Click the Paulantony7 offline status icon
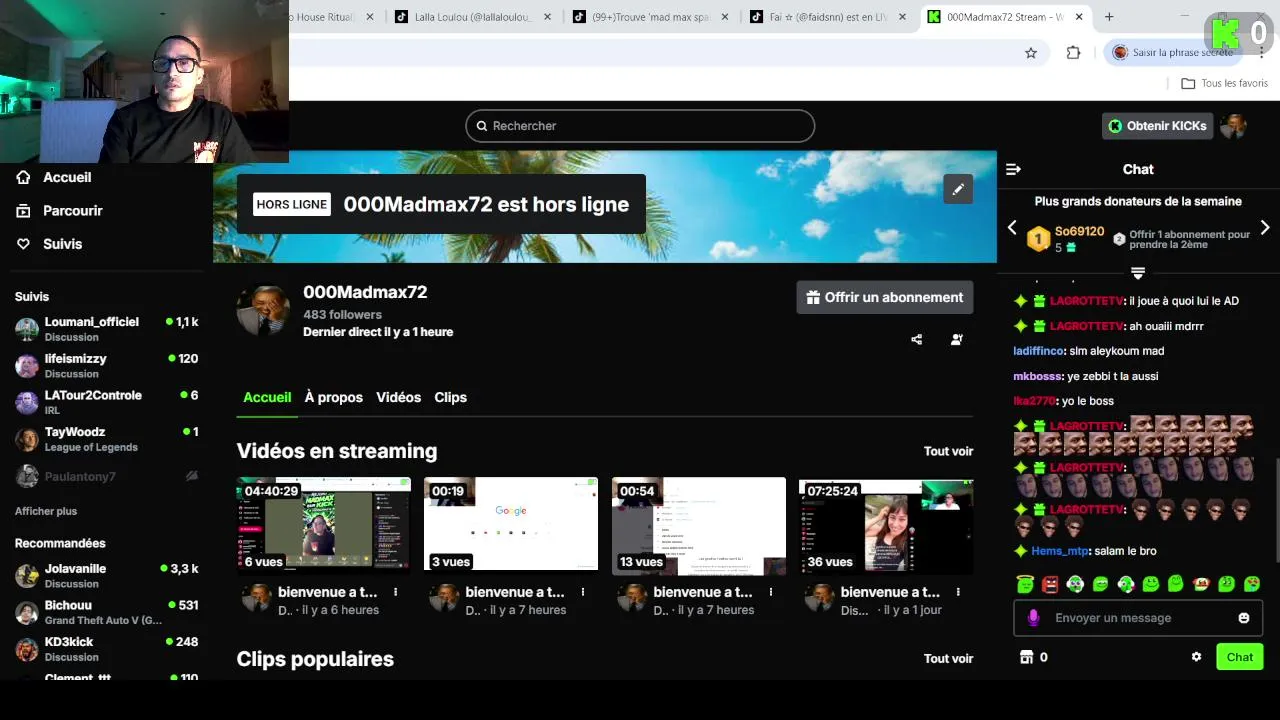The height and width of the screenshot is (720, 1280). 192,477
